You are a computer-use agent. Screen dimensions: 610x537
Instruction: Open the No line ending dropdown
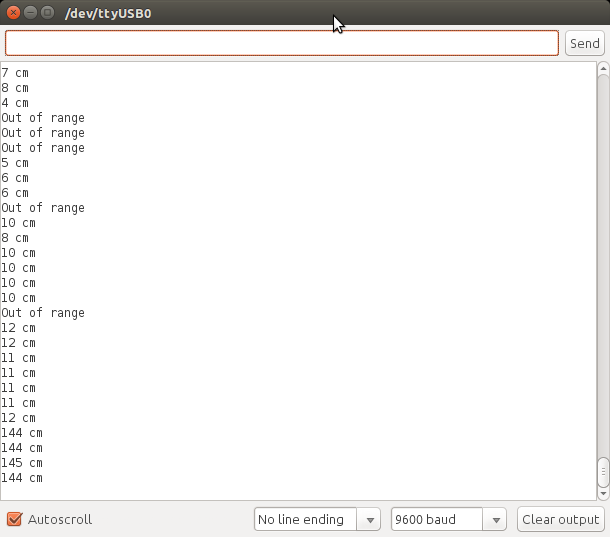(317, 519)
